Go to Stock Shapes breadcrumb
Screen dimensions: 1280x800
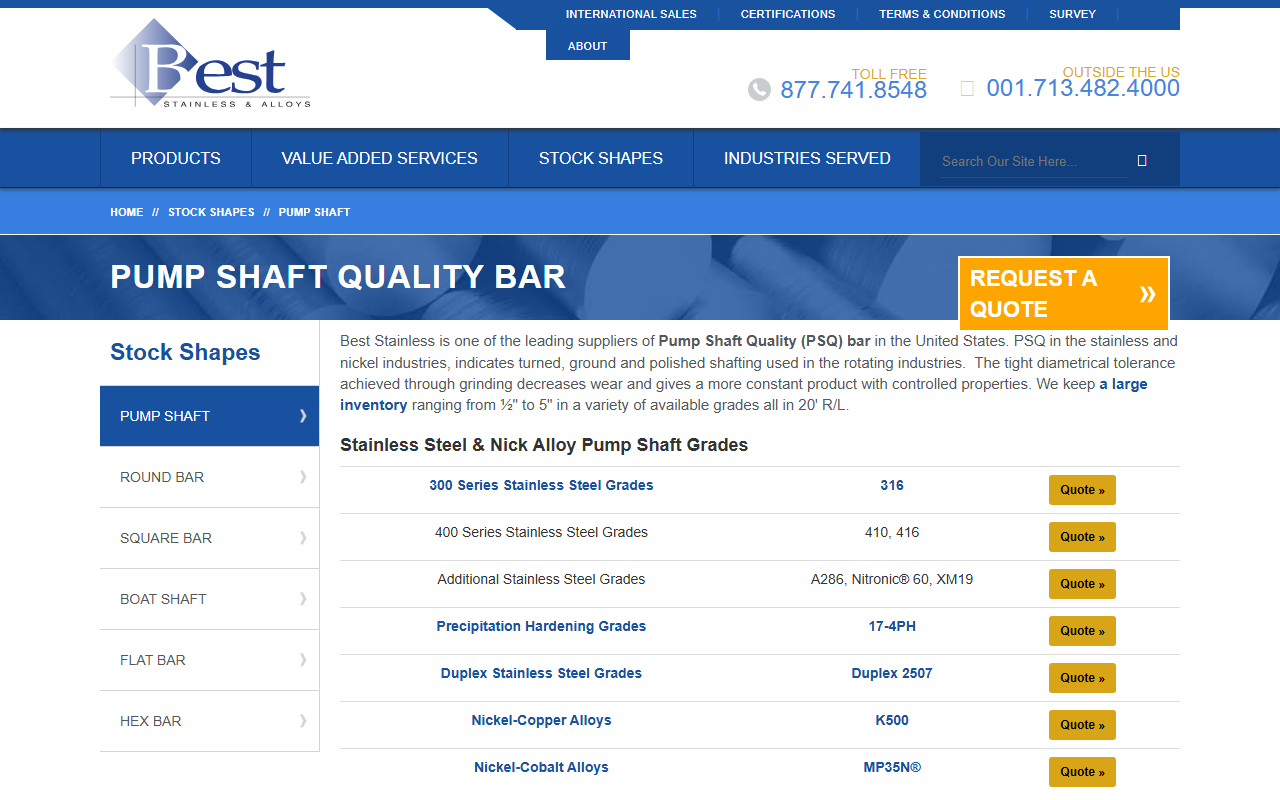[x=211, y=212]
